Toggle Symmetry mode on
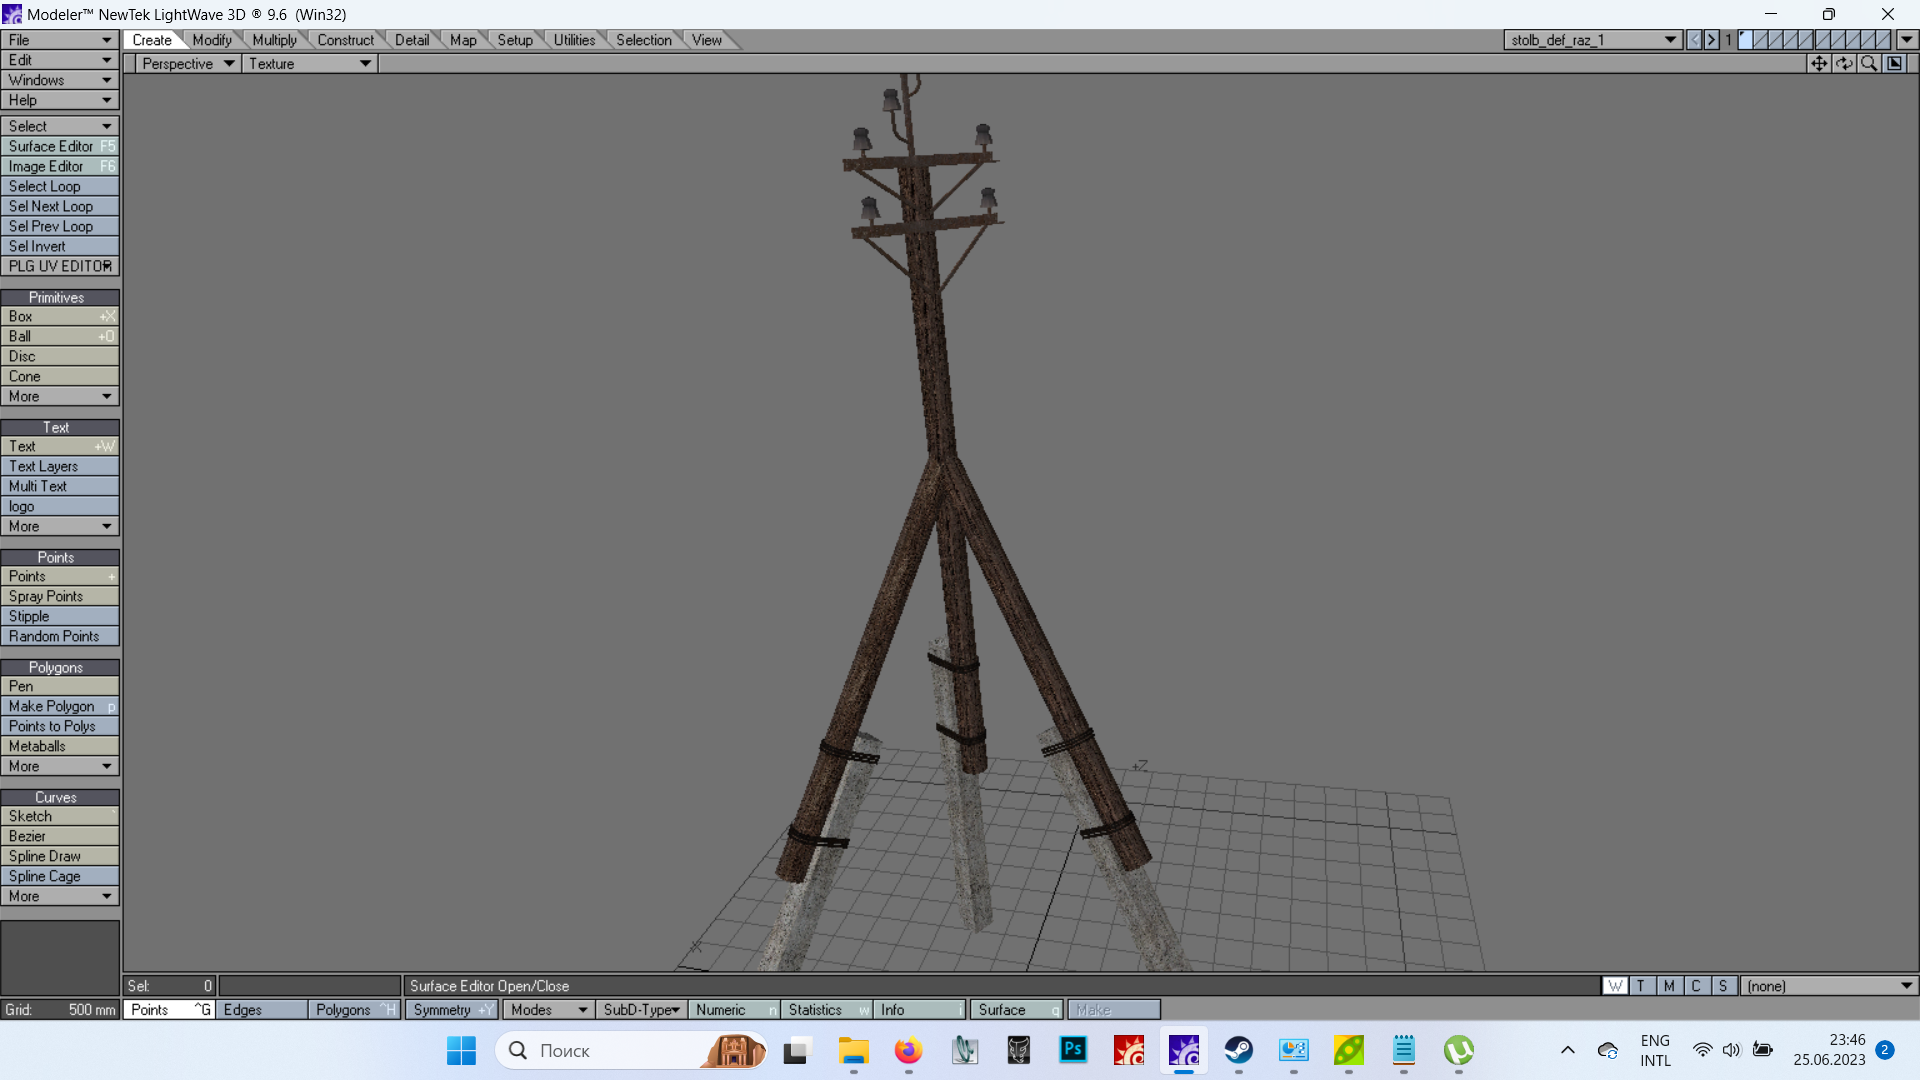1920x1080 pixels. tap(451, 1010)
